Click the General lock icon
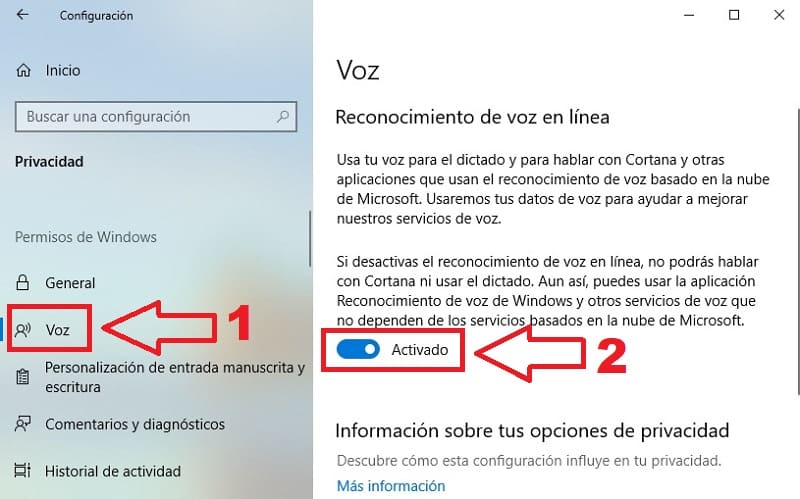This screenshot has height=499, width=800. tap(22, 283)
